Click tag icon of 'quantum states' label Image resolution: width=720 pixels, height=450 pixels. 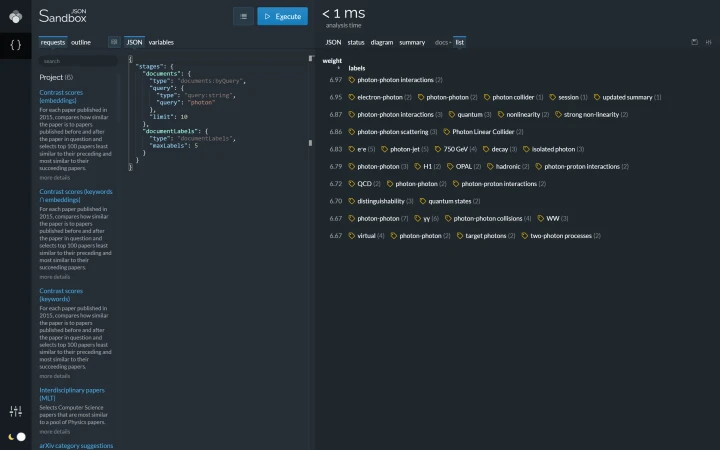[423, 201]
